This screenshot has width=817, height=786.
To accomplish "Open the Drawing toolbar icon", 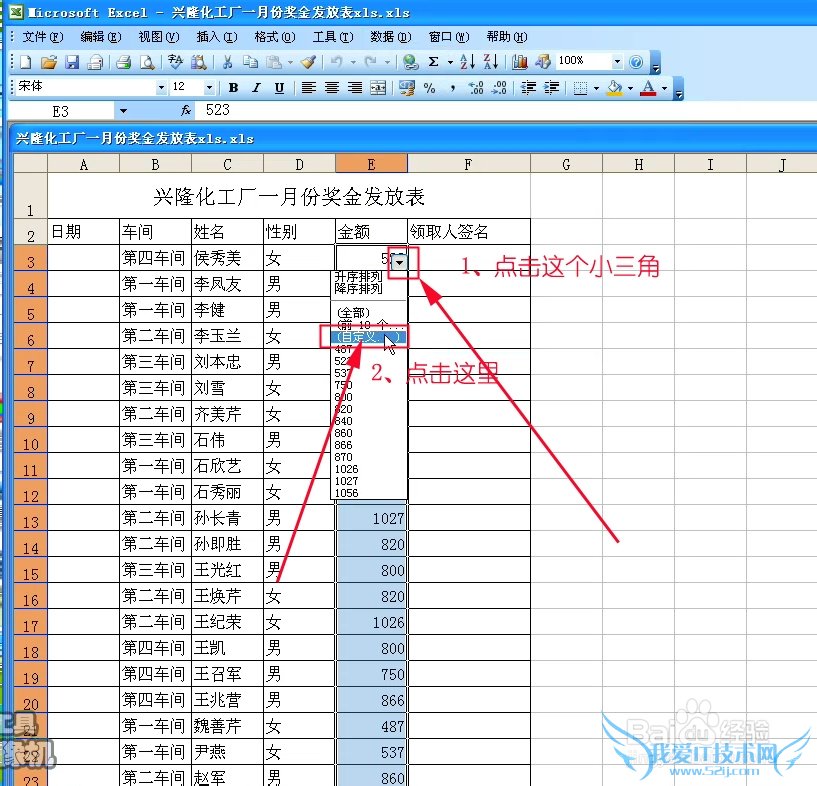I will pyautogui.click(x=542, y=63).
